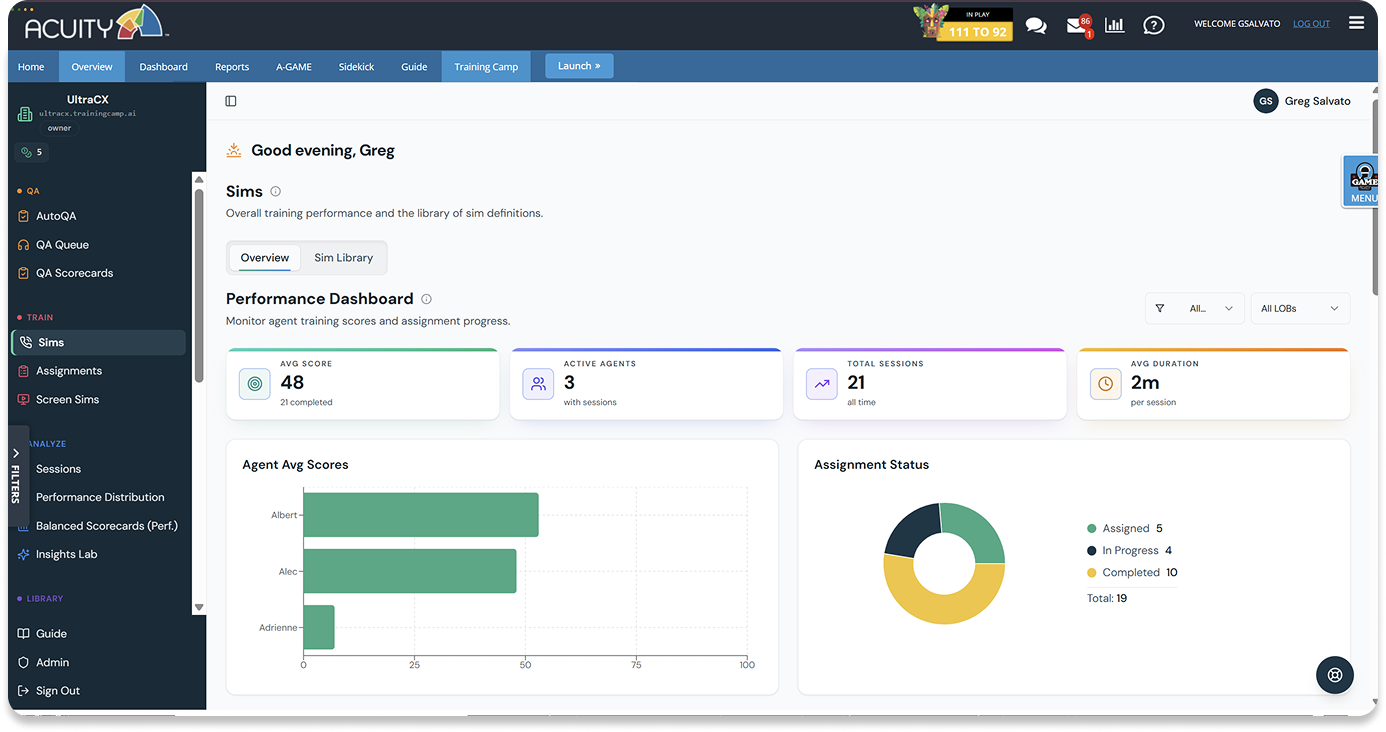The width and height of the screenshot is (1386, 732).
Task: Open the filter All dropdown
Action: point(1195,308)
